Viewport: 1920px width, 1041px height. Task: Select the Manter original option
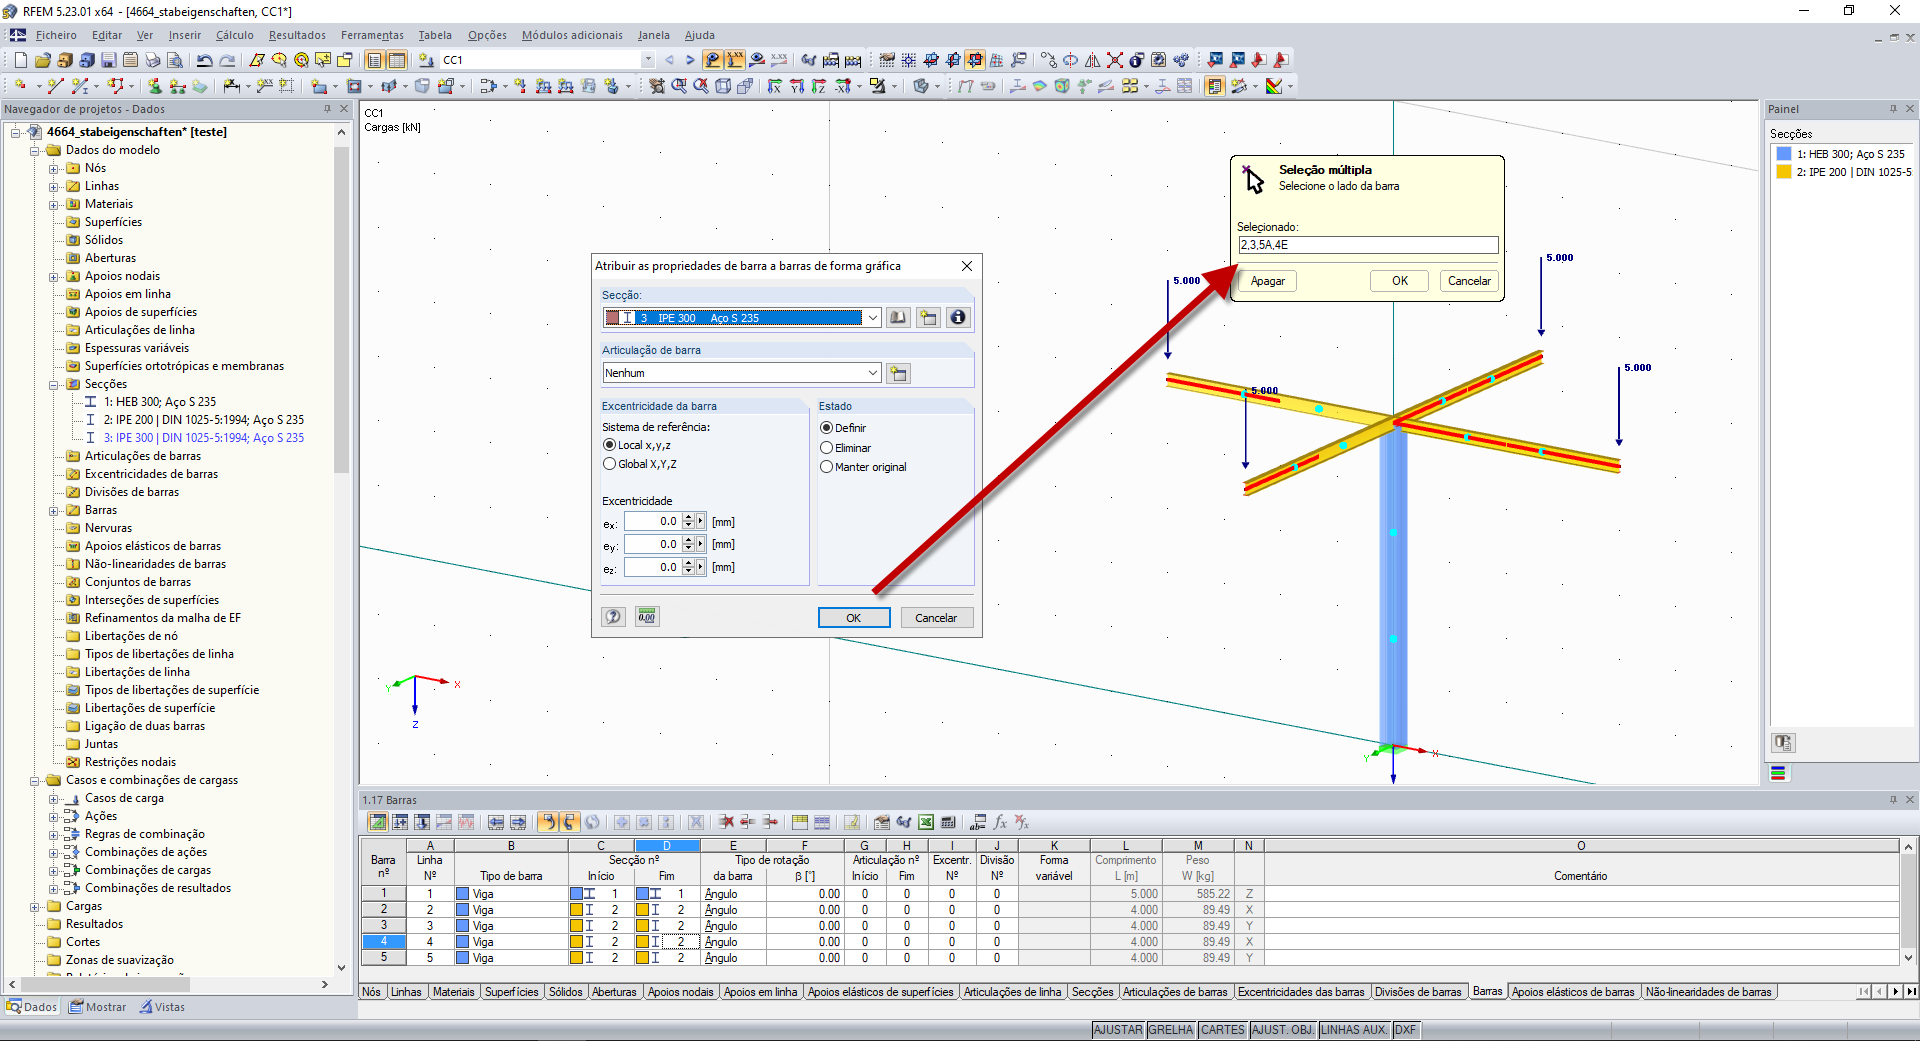(x=826, y=467)
